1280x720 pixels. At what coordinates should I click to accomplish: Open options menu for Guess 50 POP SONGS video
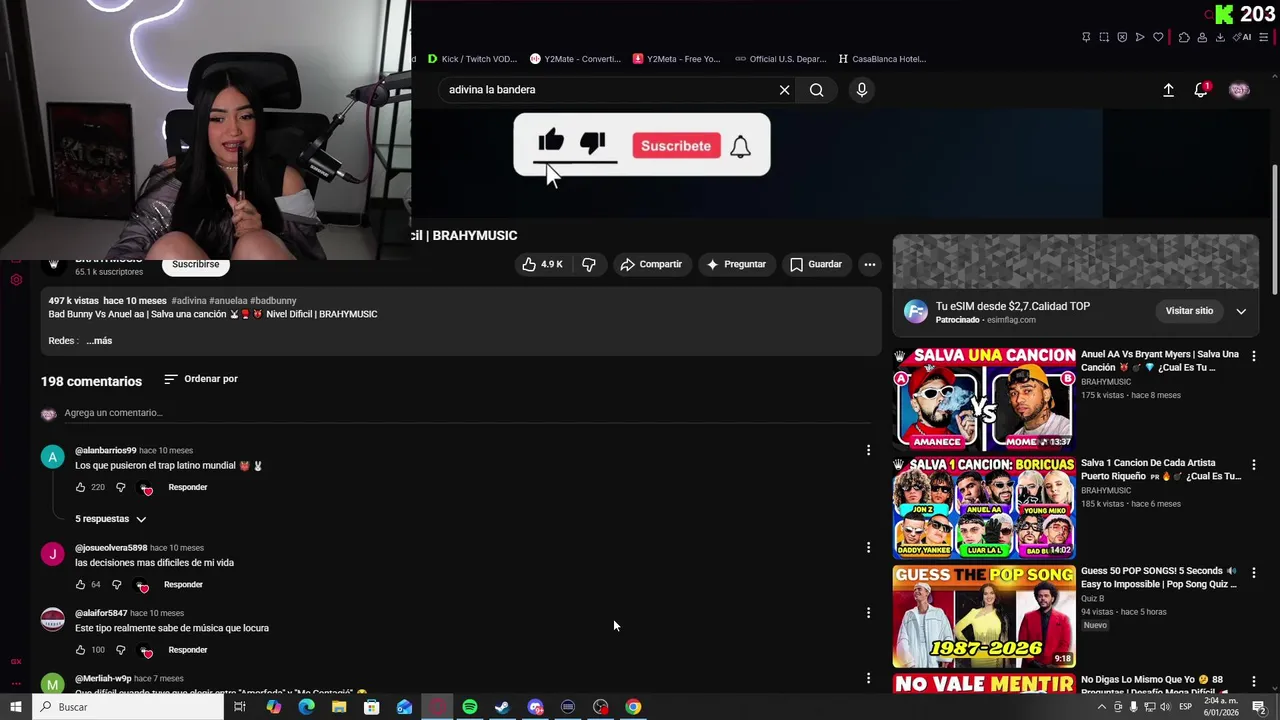pyautogui.click(x=1254, y=573)
